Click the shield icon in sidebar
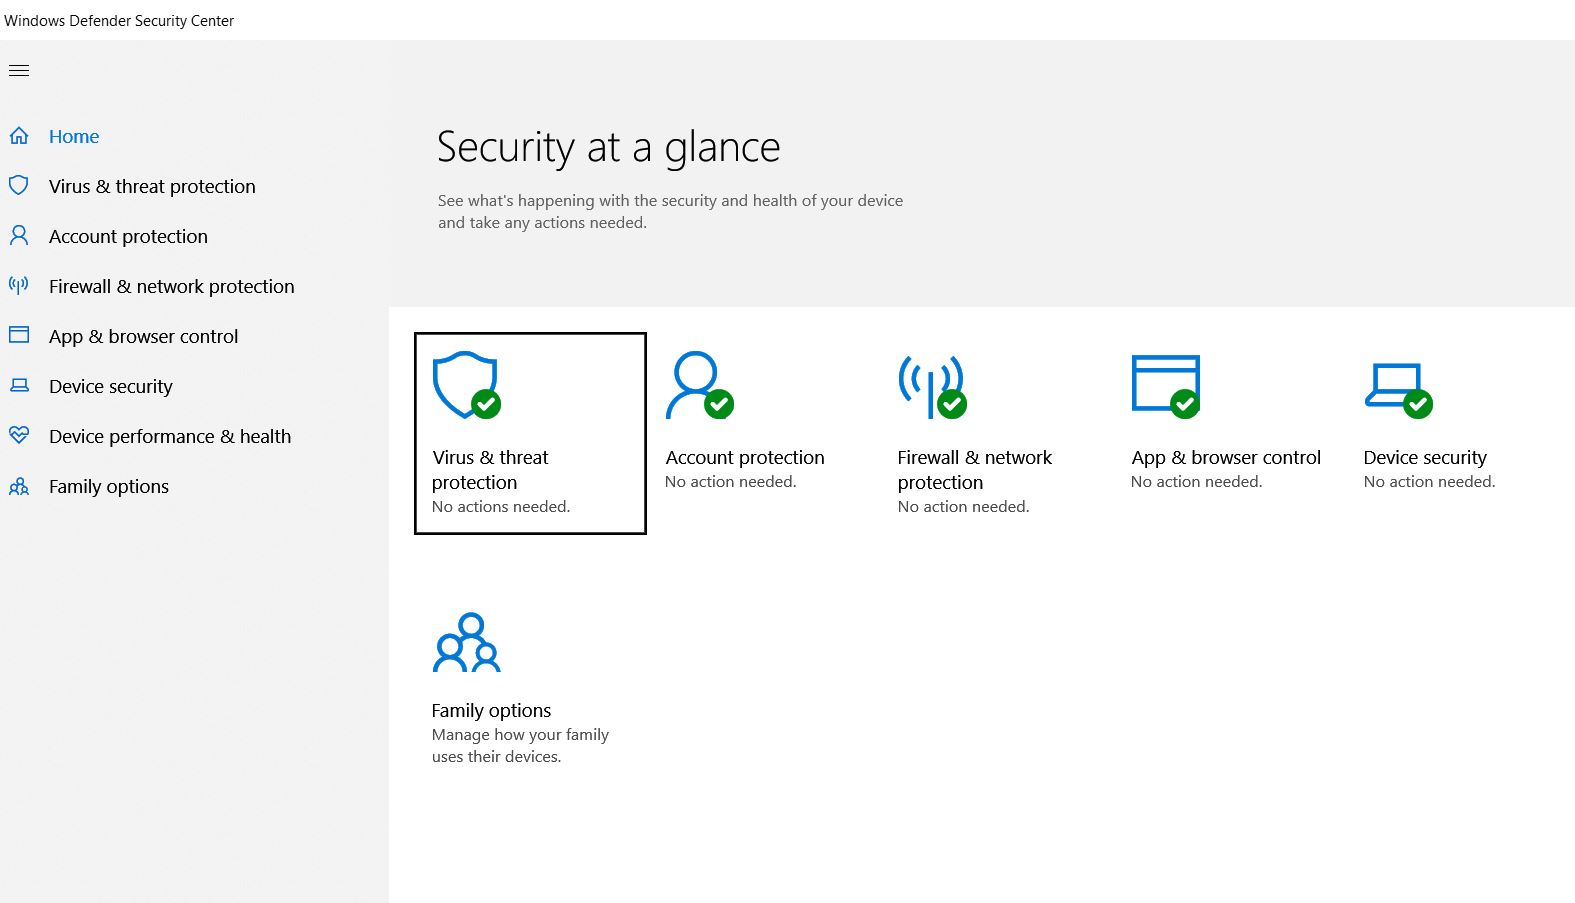 [x=19, y=185]
